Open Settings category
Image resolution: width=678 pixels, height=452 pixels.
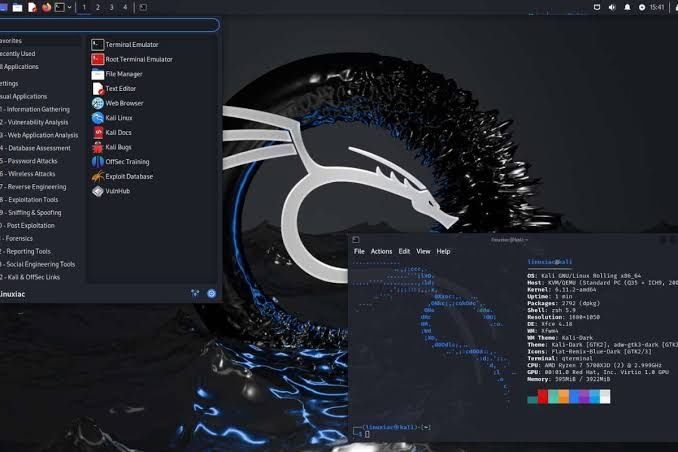[9, 83]
